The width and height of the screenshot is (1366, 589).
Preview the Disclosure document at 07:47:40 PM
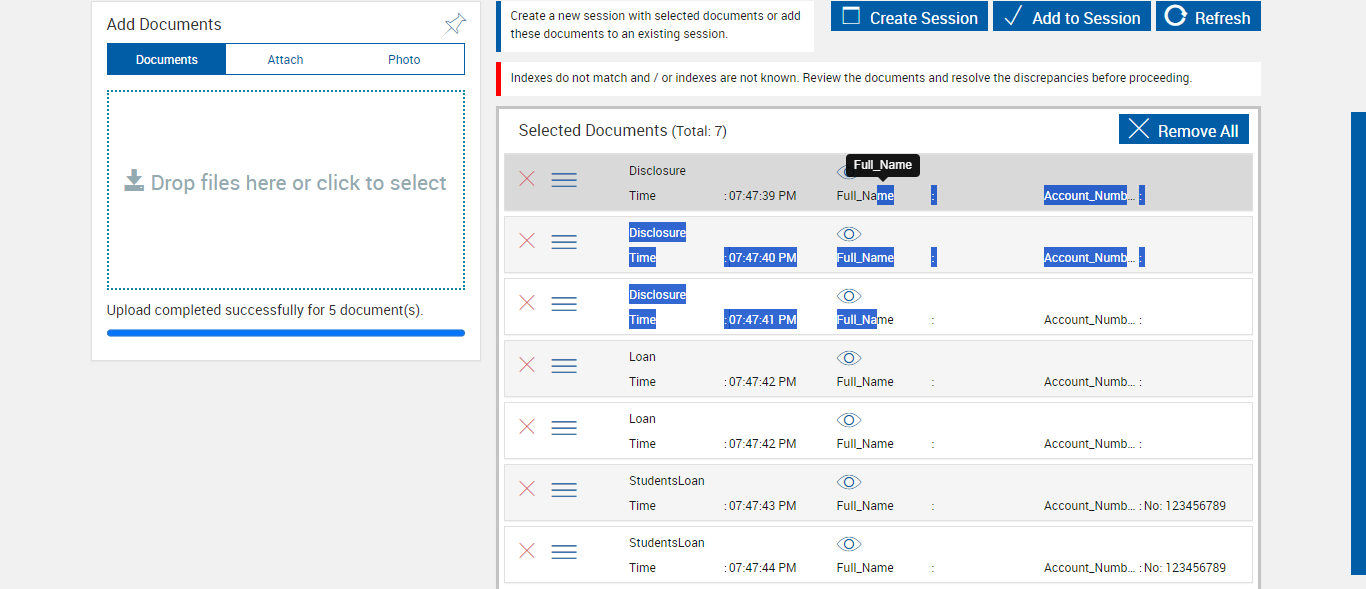coord(849,234)
